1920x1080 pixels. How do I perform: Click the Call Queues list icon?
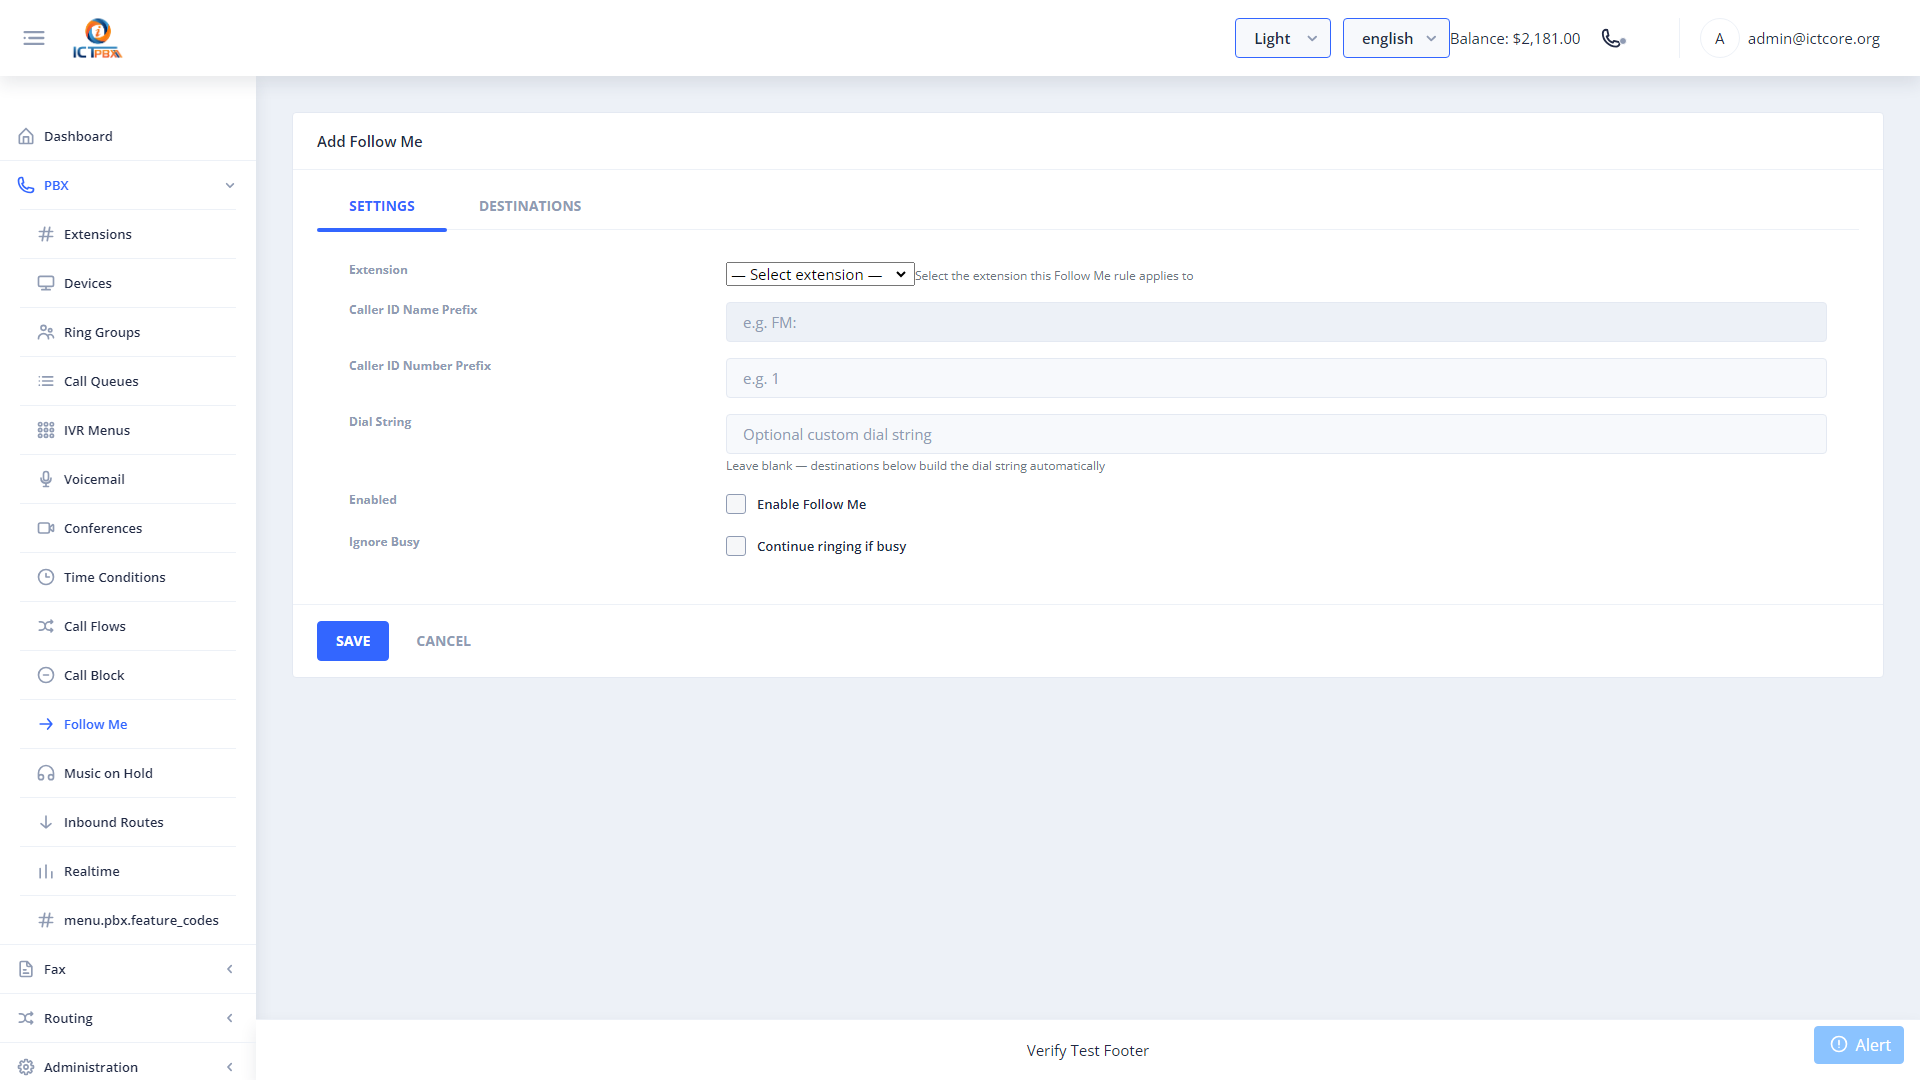(46, 381)
